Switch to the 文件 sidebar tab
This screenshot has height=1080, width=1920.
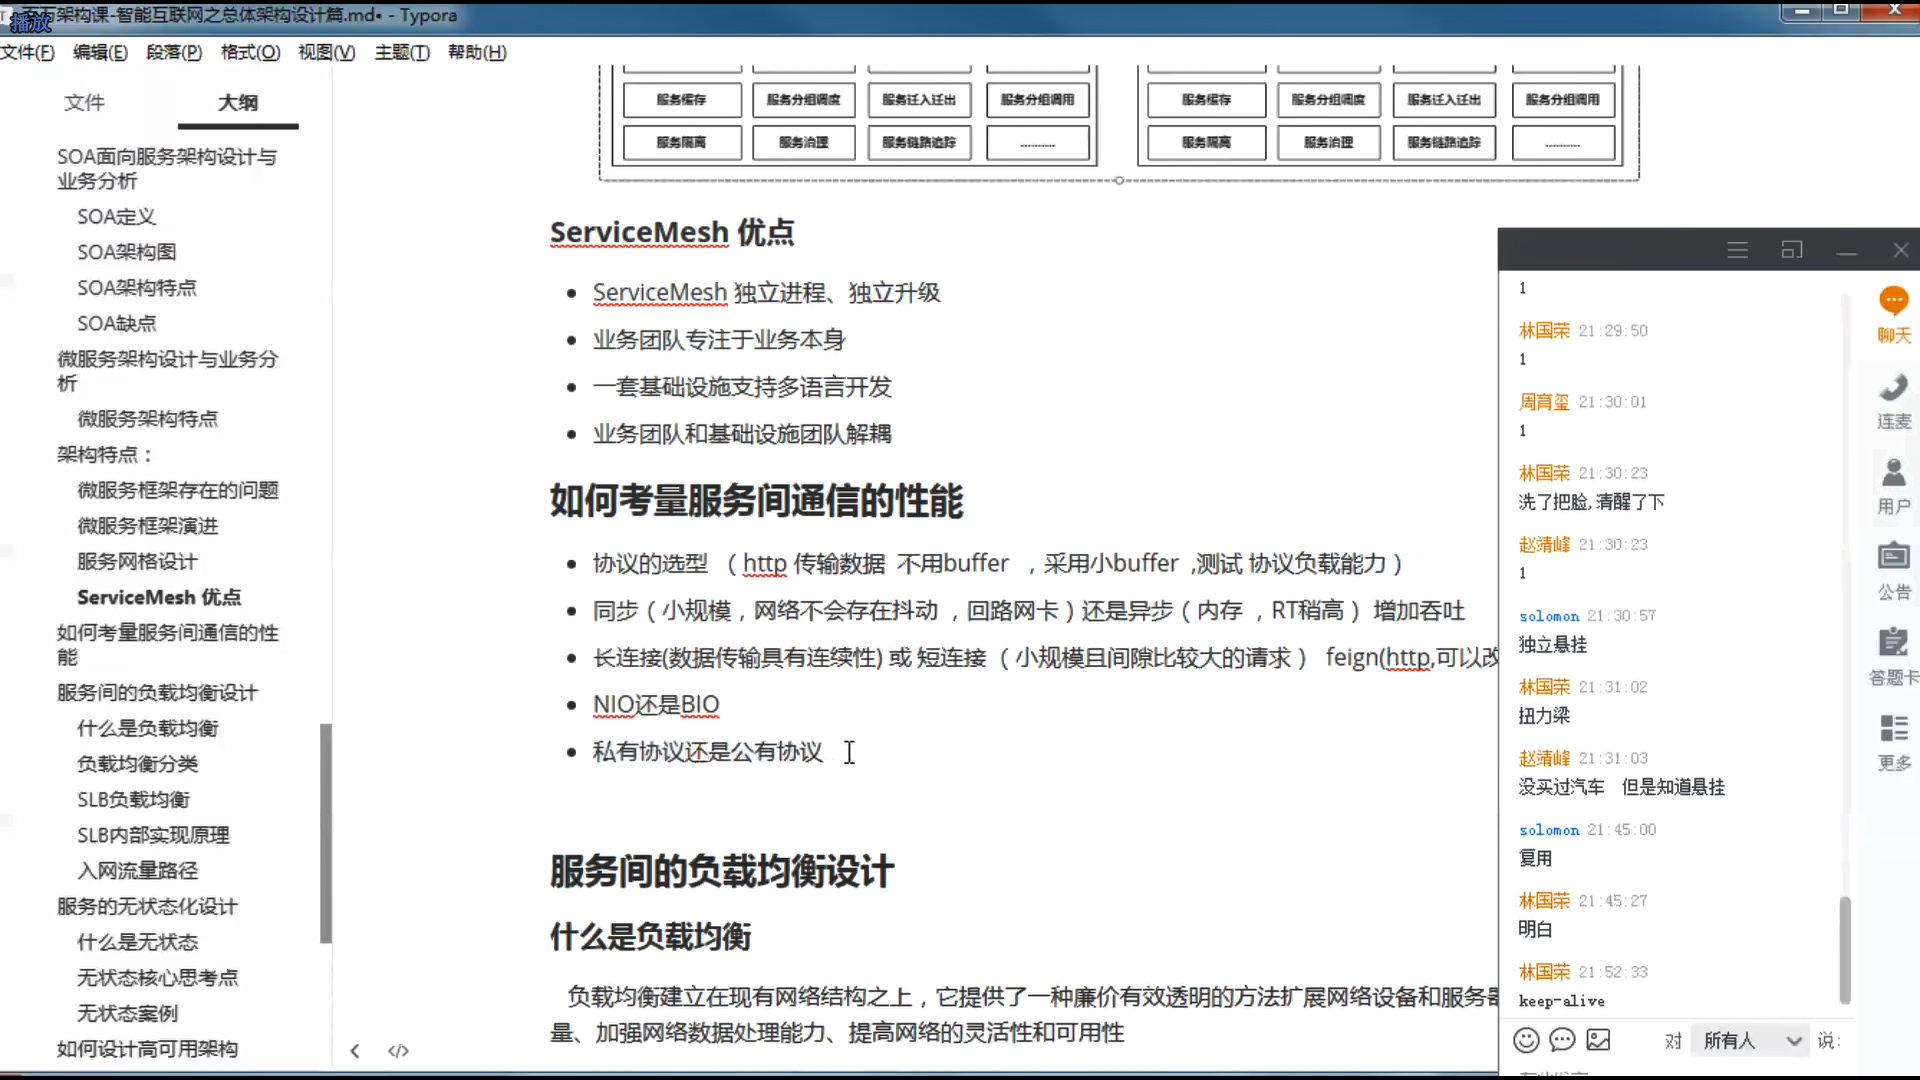[x=84, y=102]
